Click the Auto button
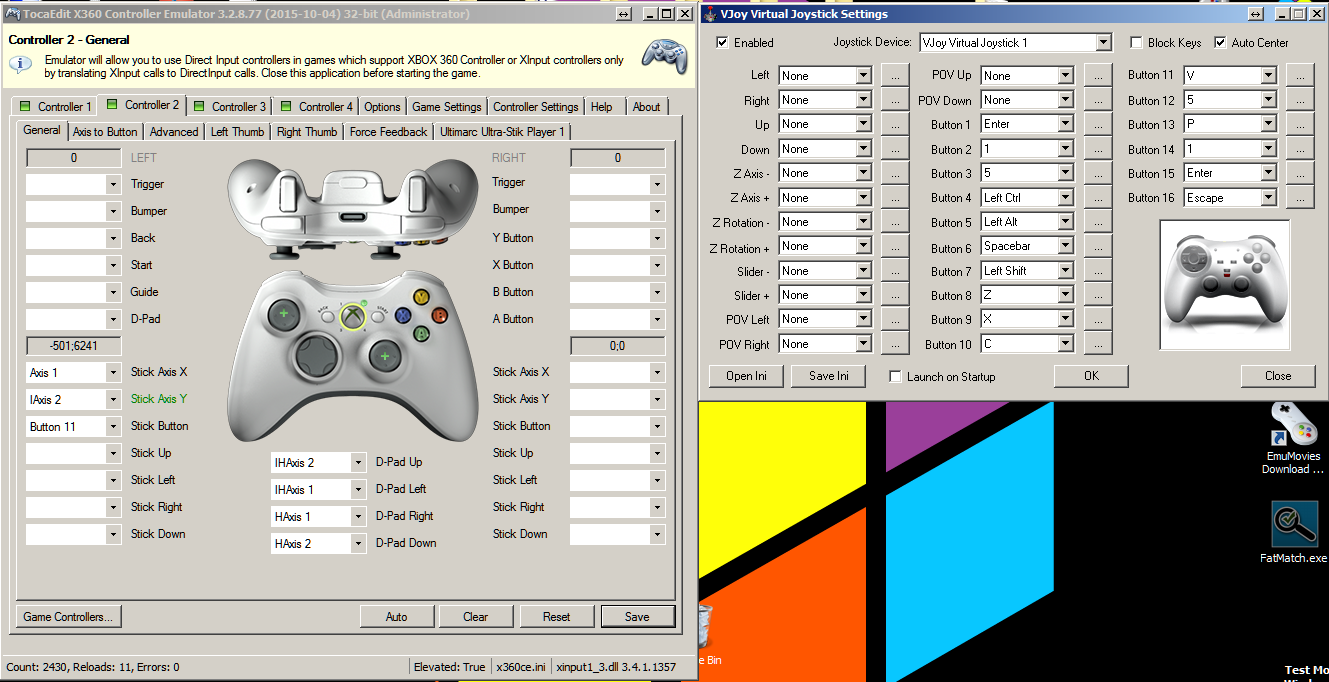This screenshot has width=1329, height=682. 397,617
